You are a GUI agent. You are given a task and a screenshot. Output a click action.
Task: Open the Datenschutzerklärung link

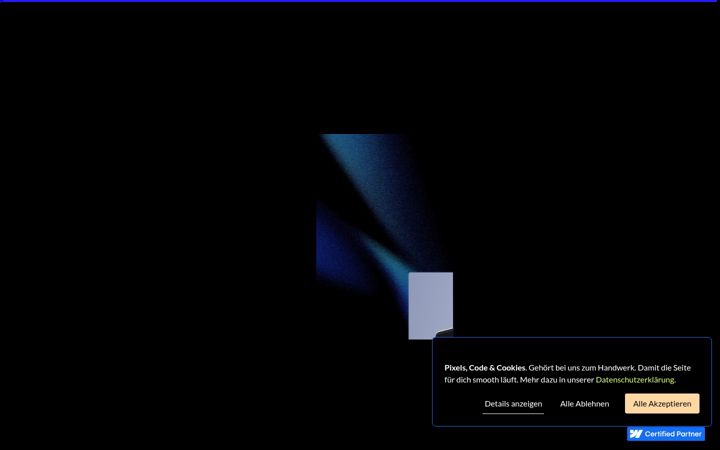click(x=635, y=380)
